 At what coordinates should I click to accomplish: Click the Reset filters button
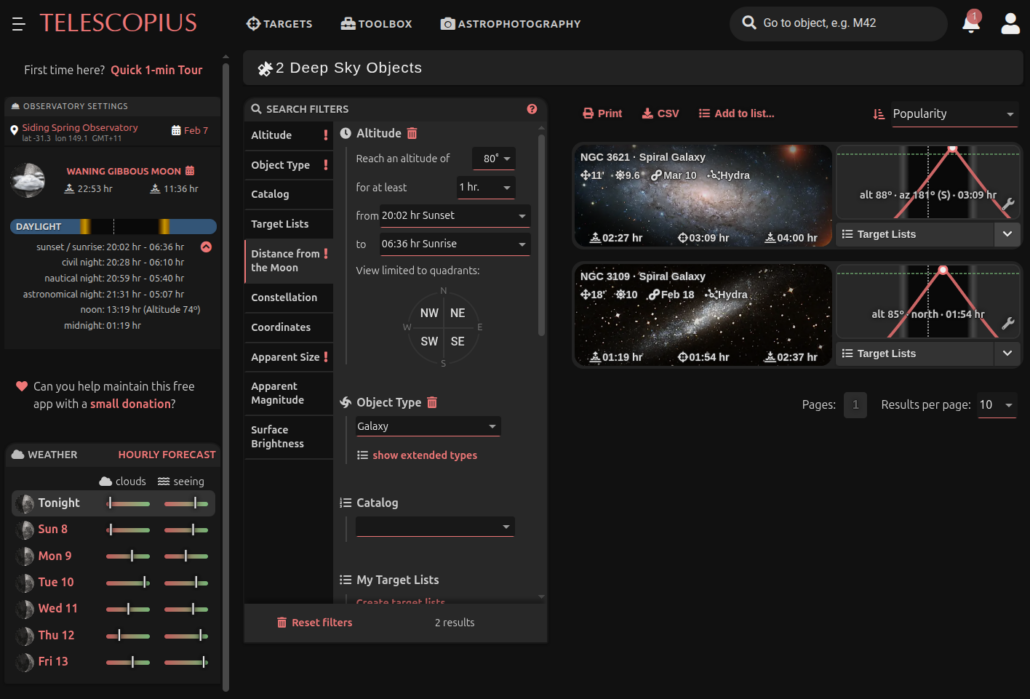click(314, 622)
